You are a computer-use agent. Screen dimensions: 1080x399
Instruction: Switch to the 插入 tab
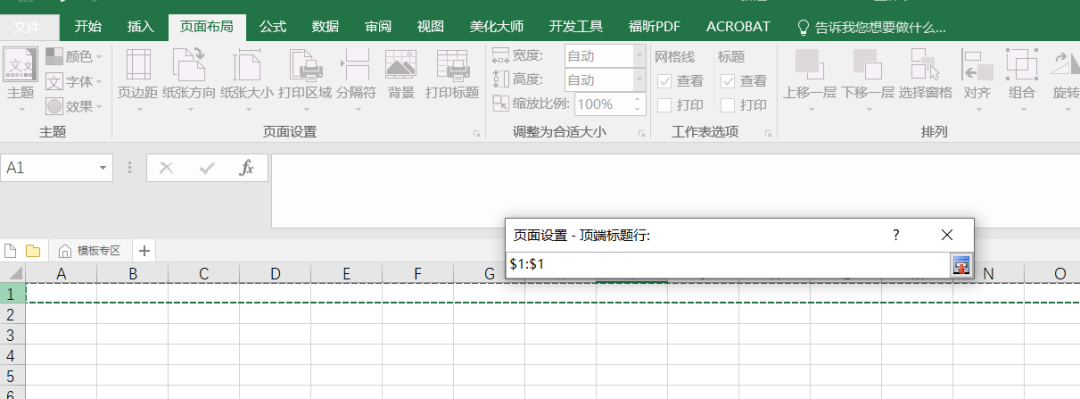(141, 27)
